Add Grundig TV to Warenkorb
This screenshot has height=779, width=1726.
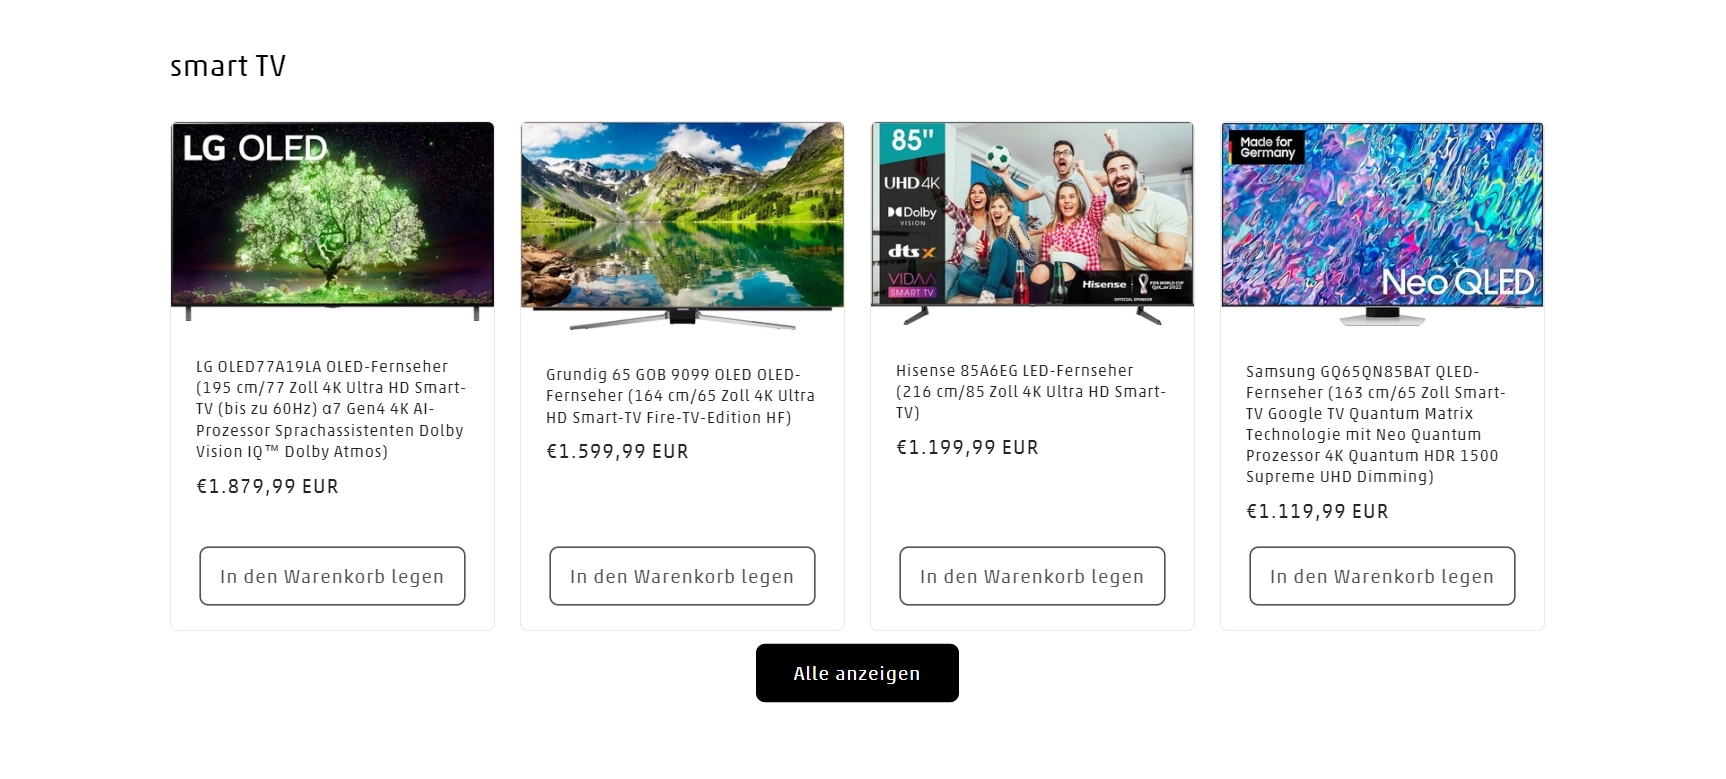tap(682, 576)
